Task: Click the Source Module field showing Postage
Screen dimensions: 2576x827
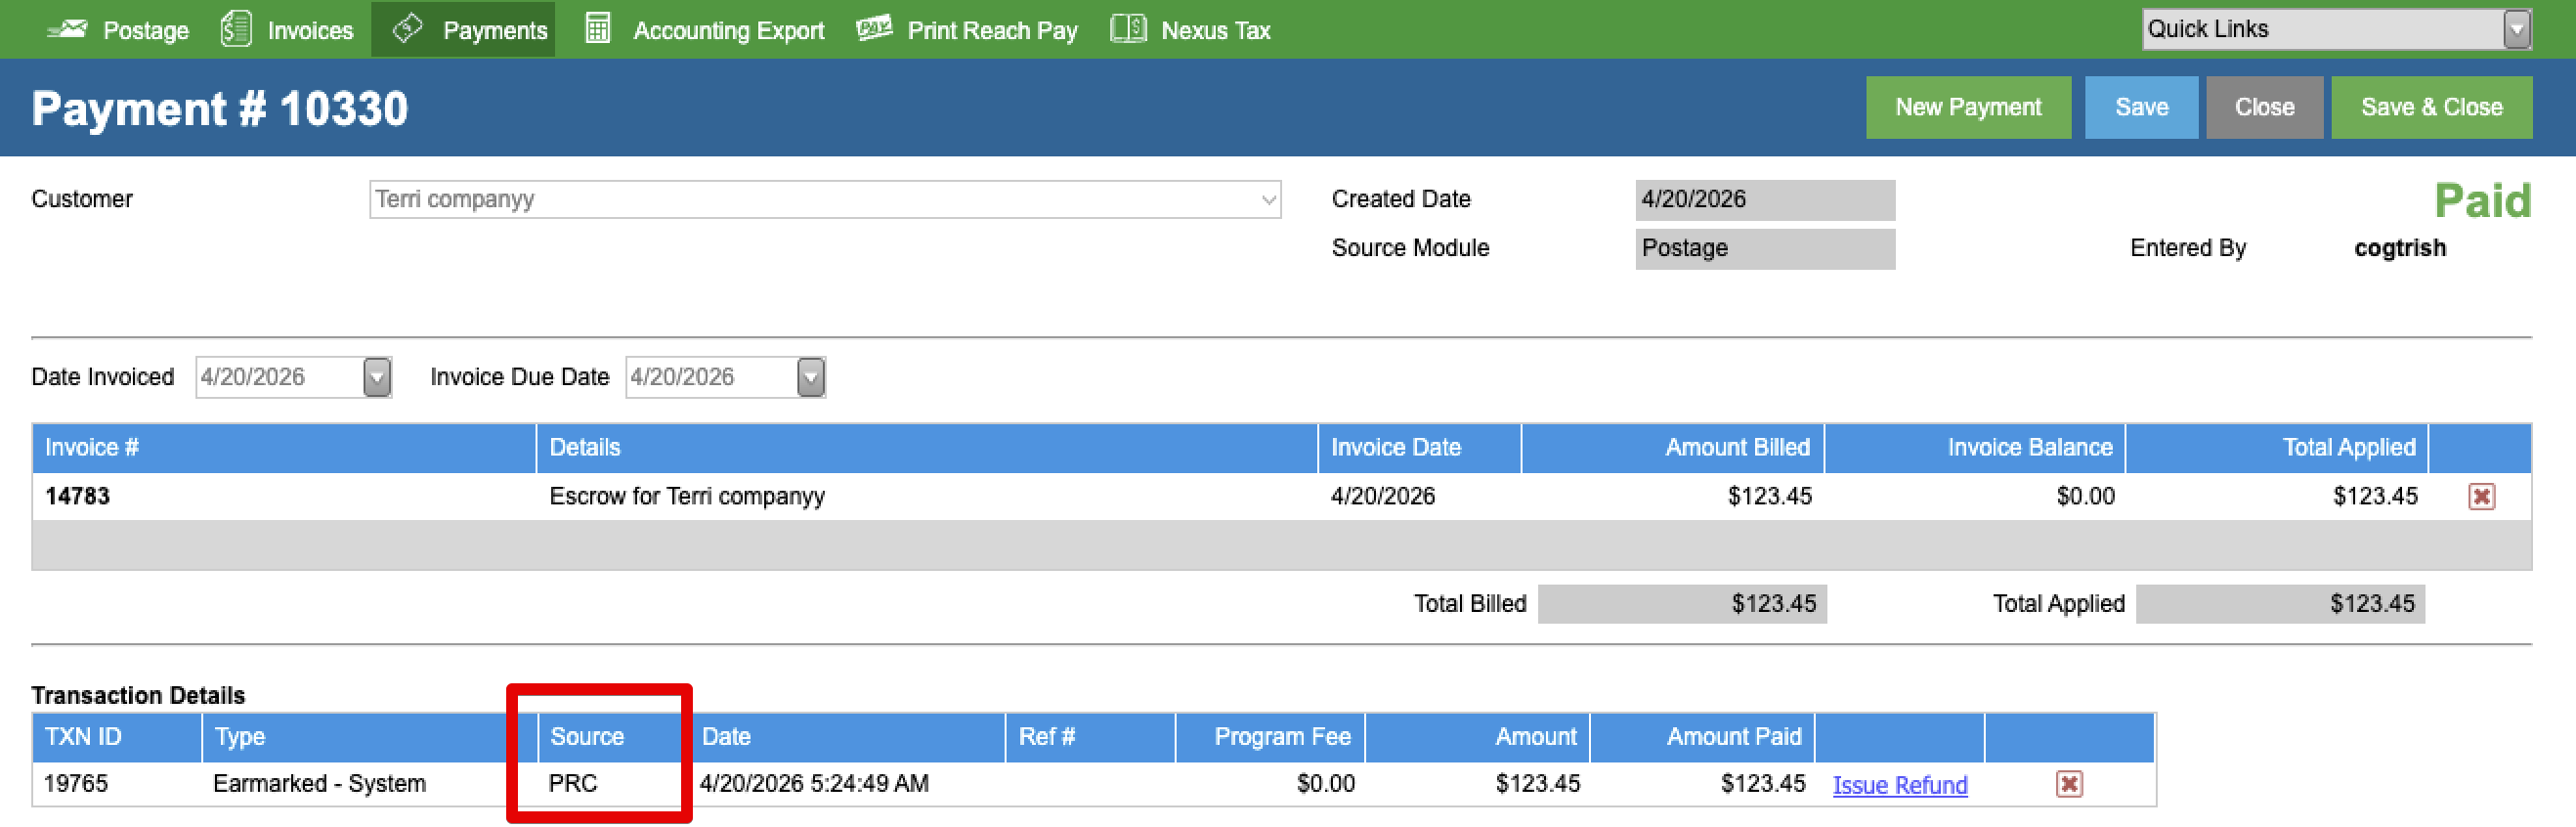Action: click(x=1764, y=248)
